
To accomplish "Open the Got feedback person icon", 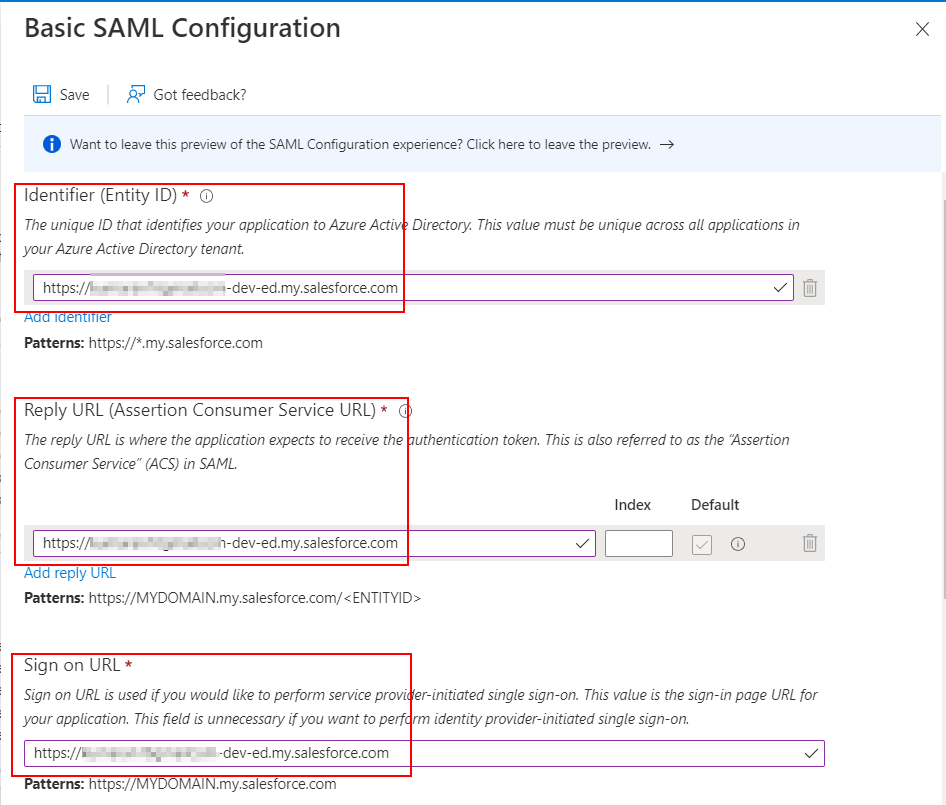I will (x=136, y=94).
